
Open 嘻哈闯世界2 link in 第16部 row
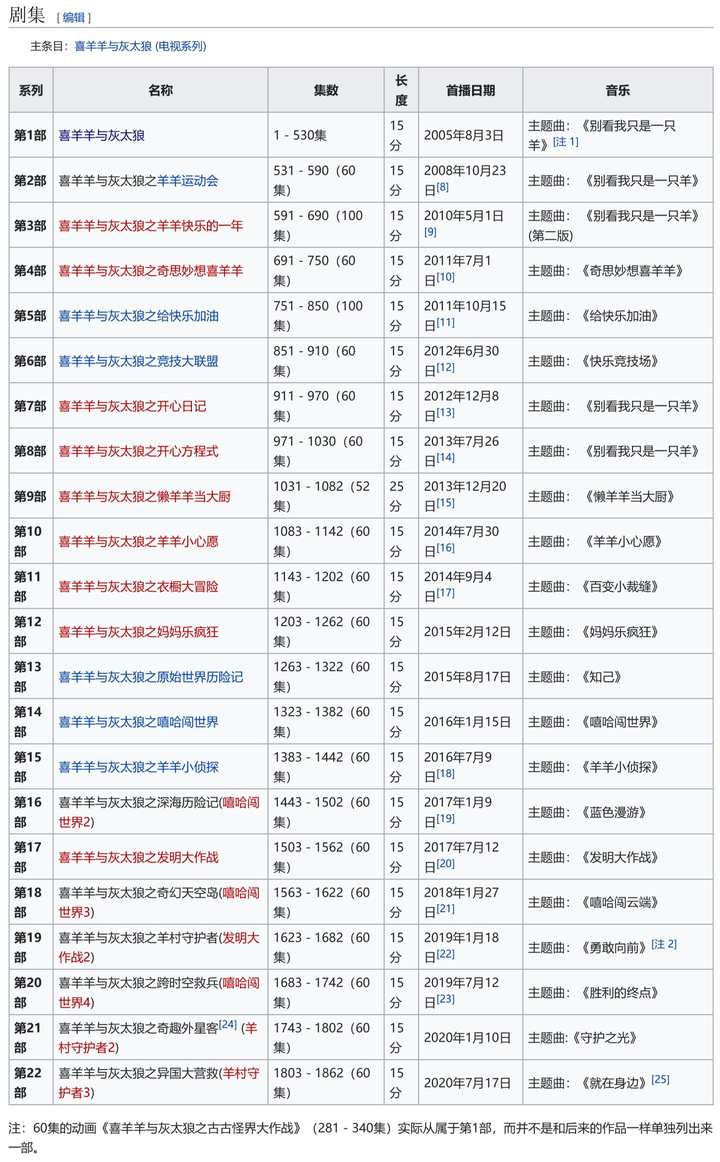click(159, 812)
